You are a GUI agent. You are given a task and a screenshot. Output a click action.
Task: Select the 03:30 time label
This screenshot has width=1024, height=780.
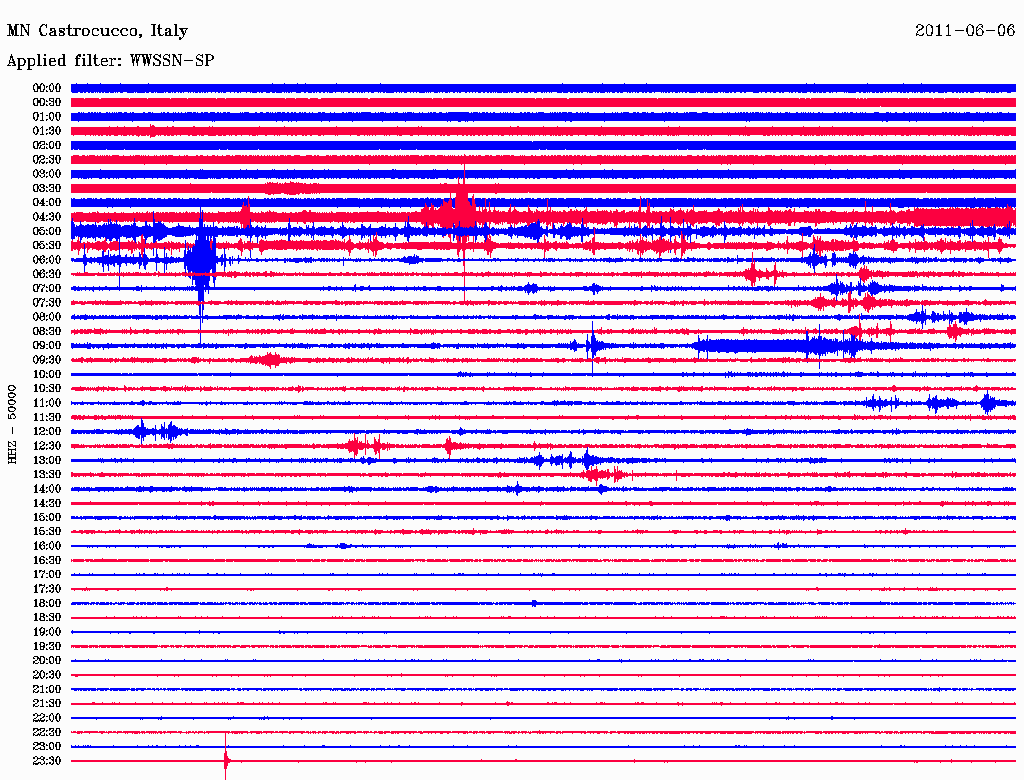pyautogui.click(x=47, y=188)
